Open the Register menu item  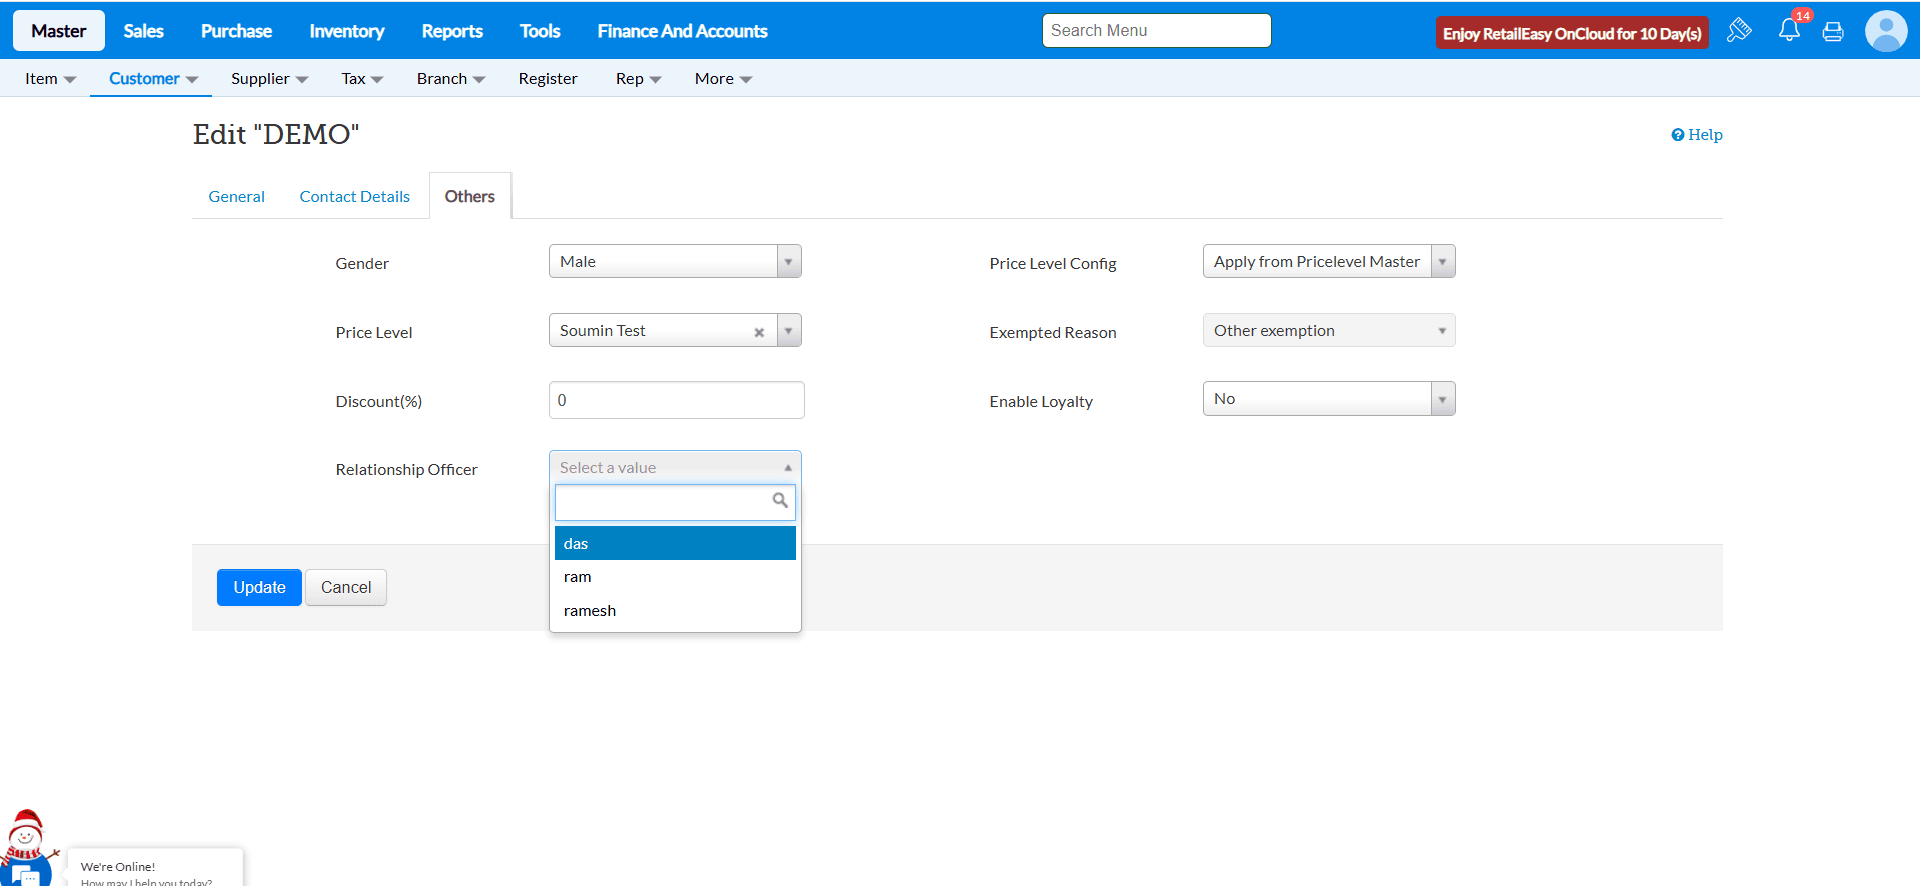pos(548,78)
